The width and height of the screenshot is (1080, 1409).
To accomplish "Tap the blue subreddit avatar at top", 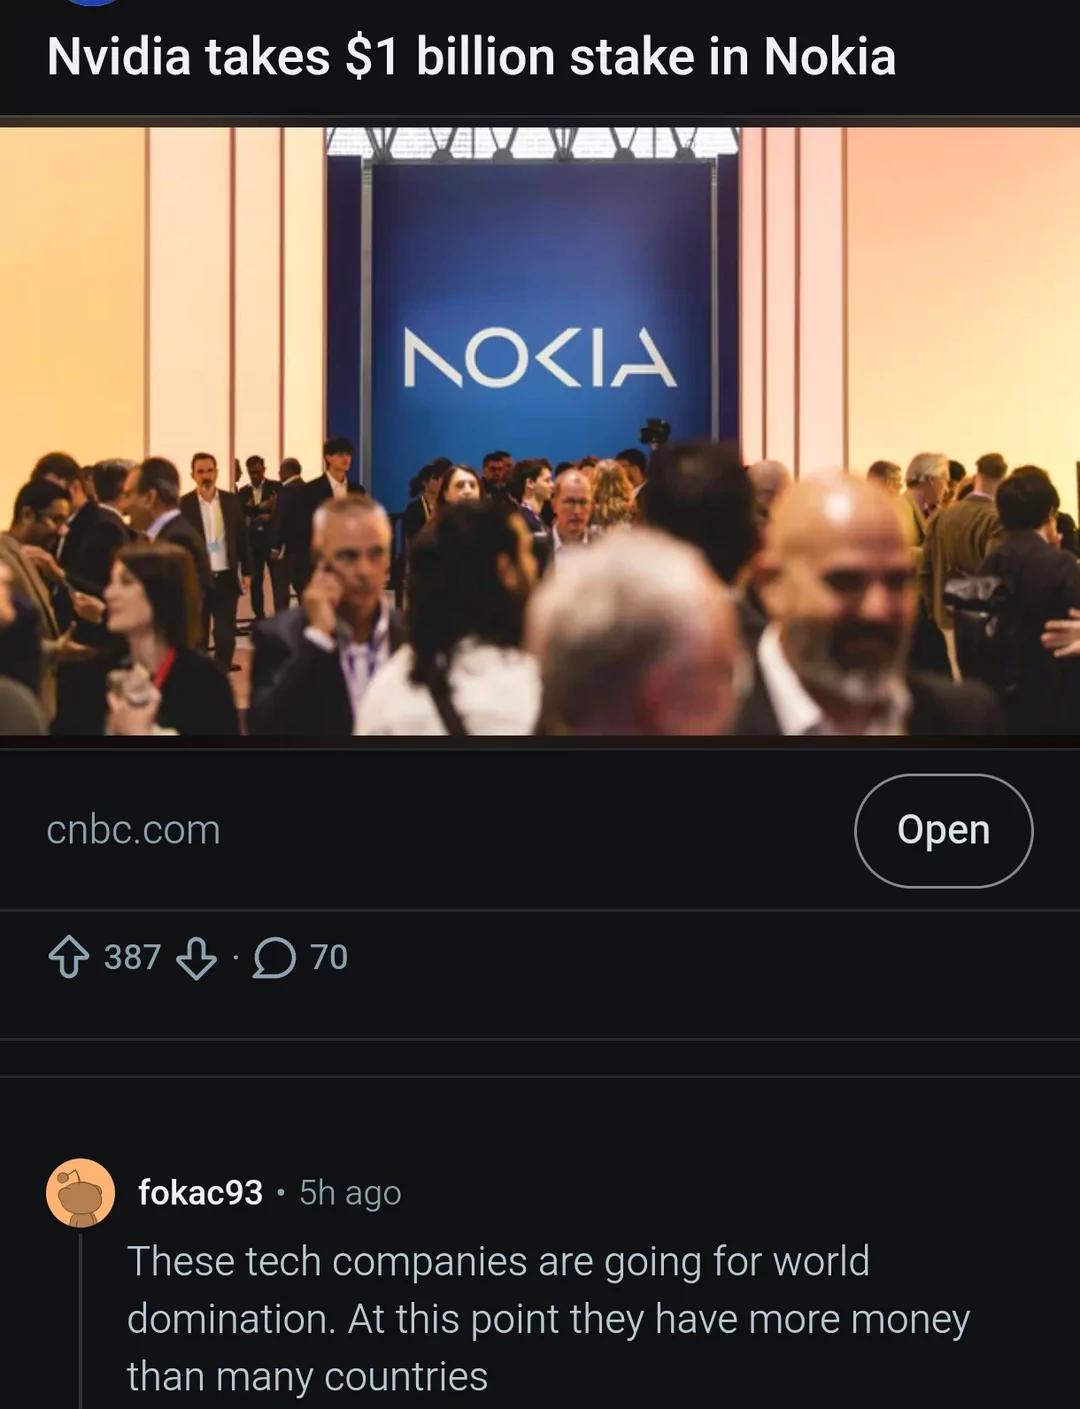I will coord(92,2).
